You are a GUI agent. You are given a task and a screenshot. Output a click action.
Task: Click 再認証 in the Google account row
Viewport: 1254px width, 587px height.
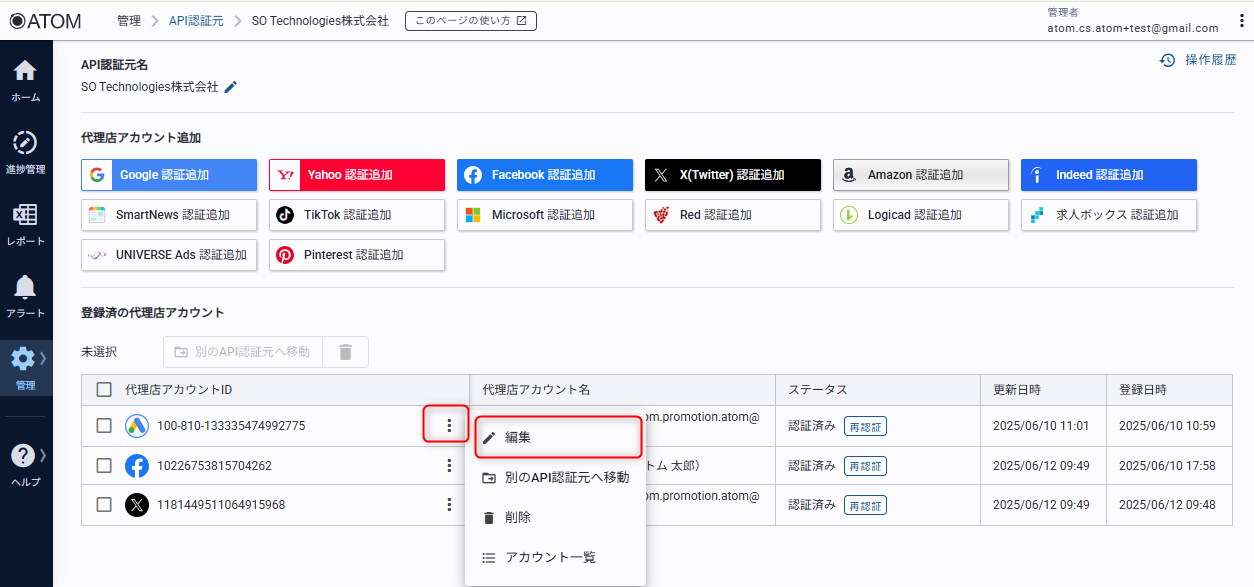pyautogui.click(x=865, y=427)
